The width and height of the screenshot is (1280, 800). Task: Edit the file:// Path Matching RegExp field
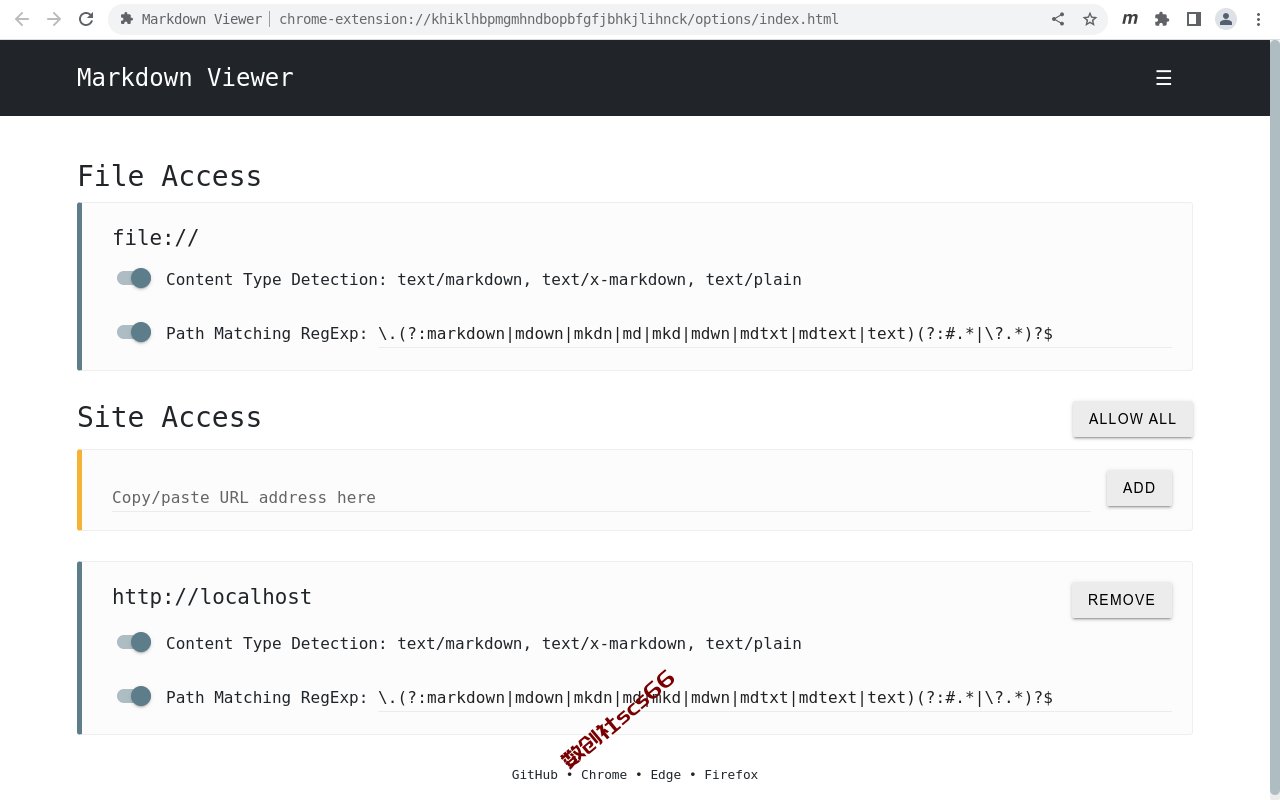coord(774,333)
